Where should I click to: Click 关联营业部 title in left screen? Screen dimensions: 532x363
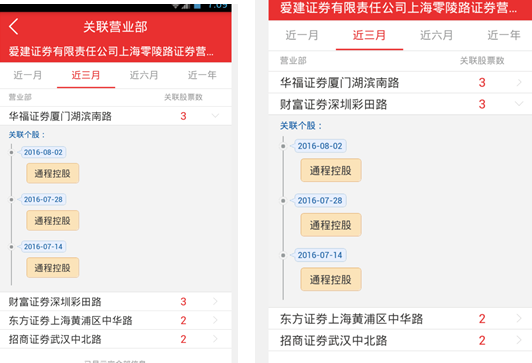[x=115, y=27]
